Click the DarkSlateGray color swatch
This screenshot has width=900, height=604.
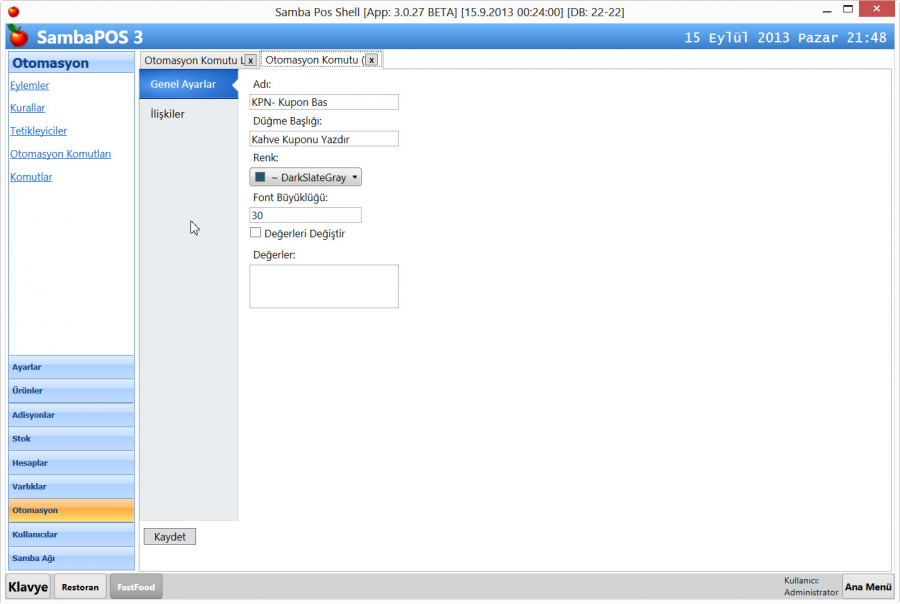260,177
